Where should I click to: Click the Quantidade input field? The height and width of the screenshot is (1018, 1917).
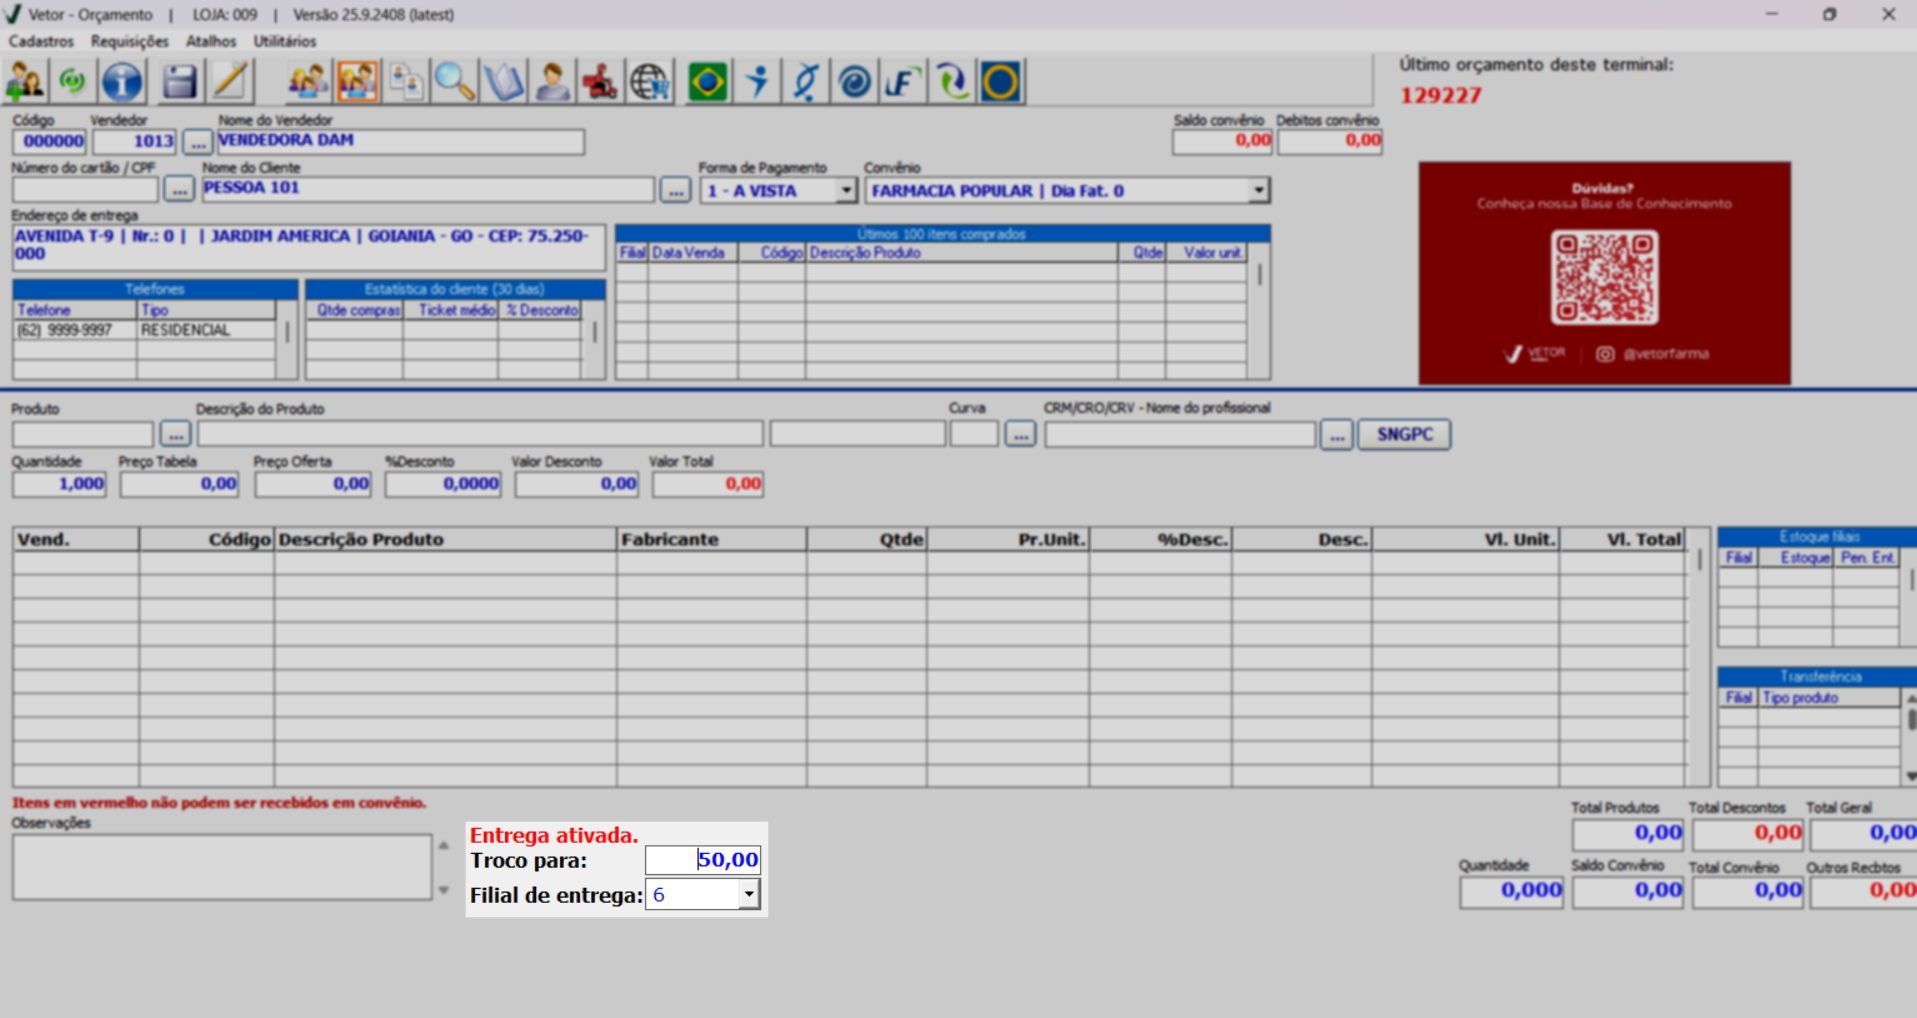pyautogui.click(x=59, y=484)
